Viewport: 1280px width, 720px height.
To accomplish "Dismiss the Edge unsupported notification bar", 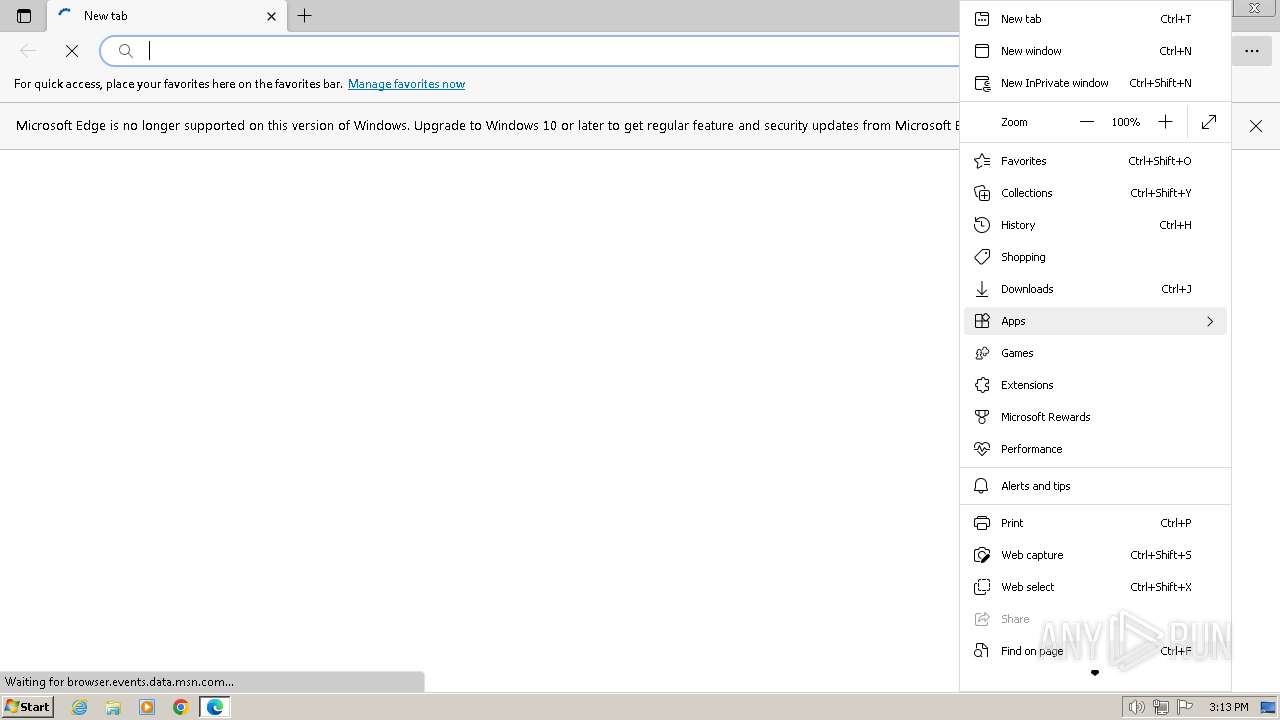I will pos(1256,126).
